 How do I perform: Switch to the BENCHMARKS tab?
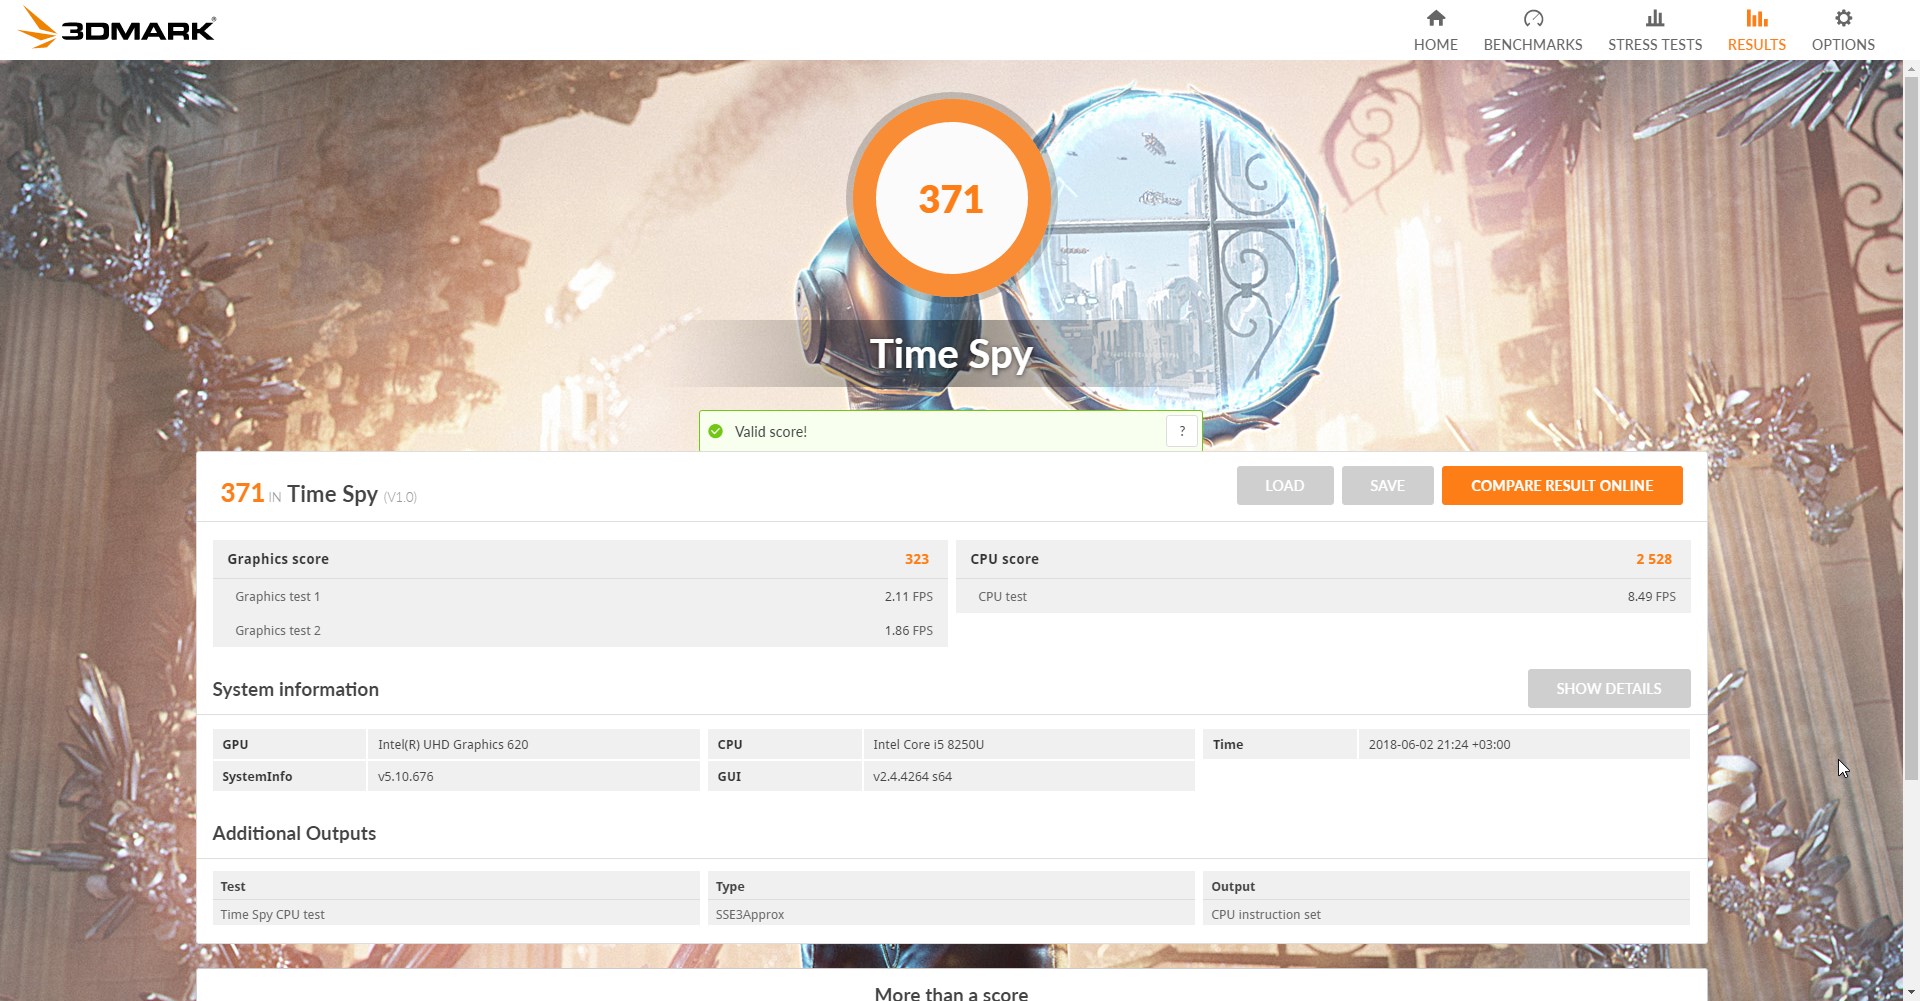click(x=1533, y=30)
